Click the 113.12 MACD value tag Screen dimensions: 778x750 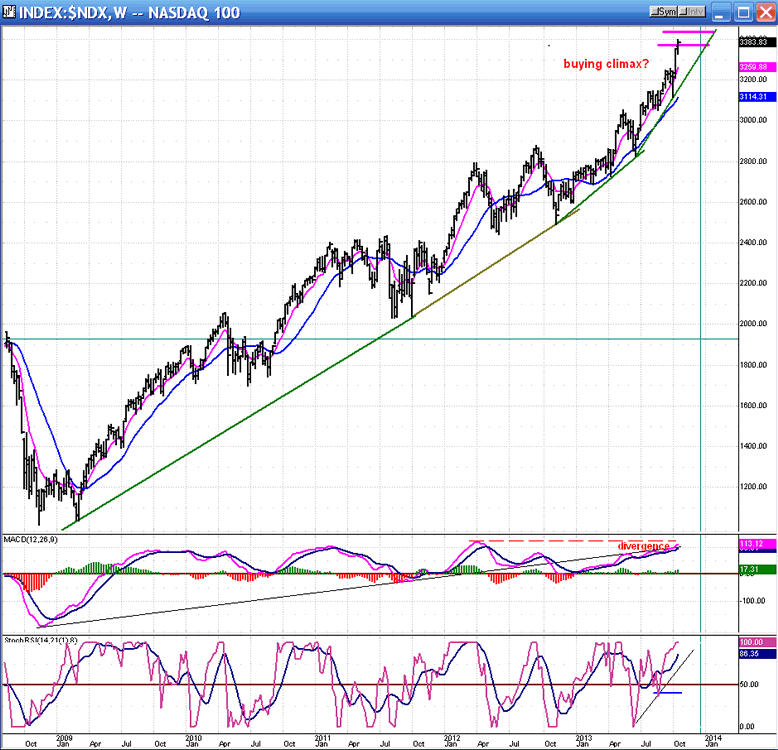coord(757,544)
